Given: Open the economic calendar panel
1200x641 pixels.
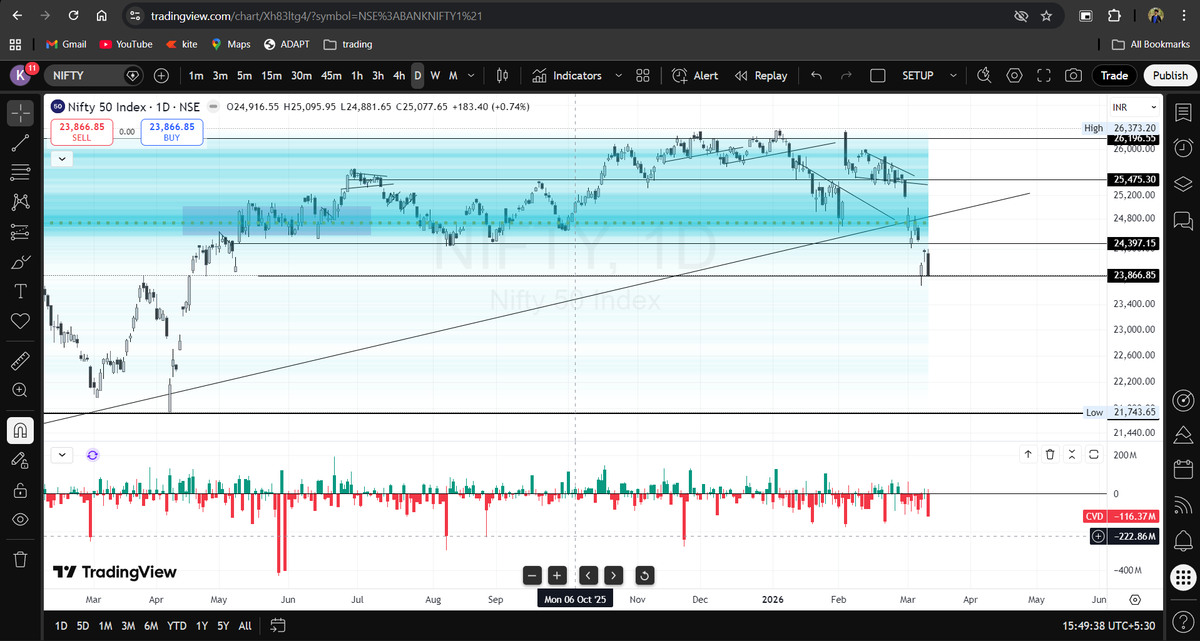Looking at the screenshot, I should click(1184, 468).
